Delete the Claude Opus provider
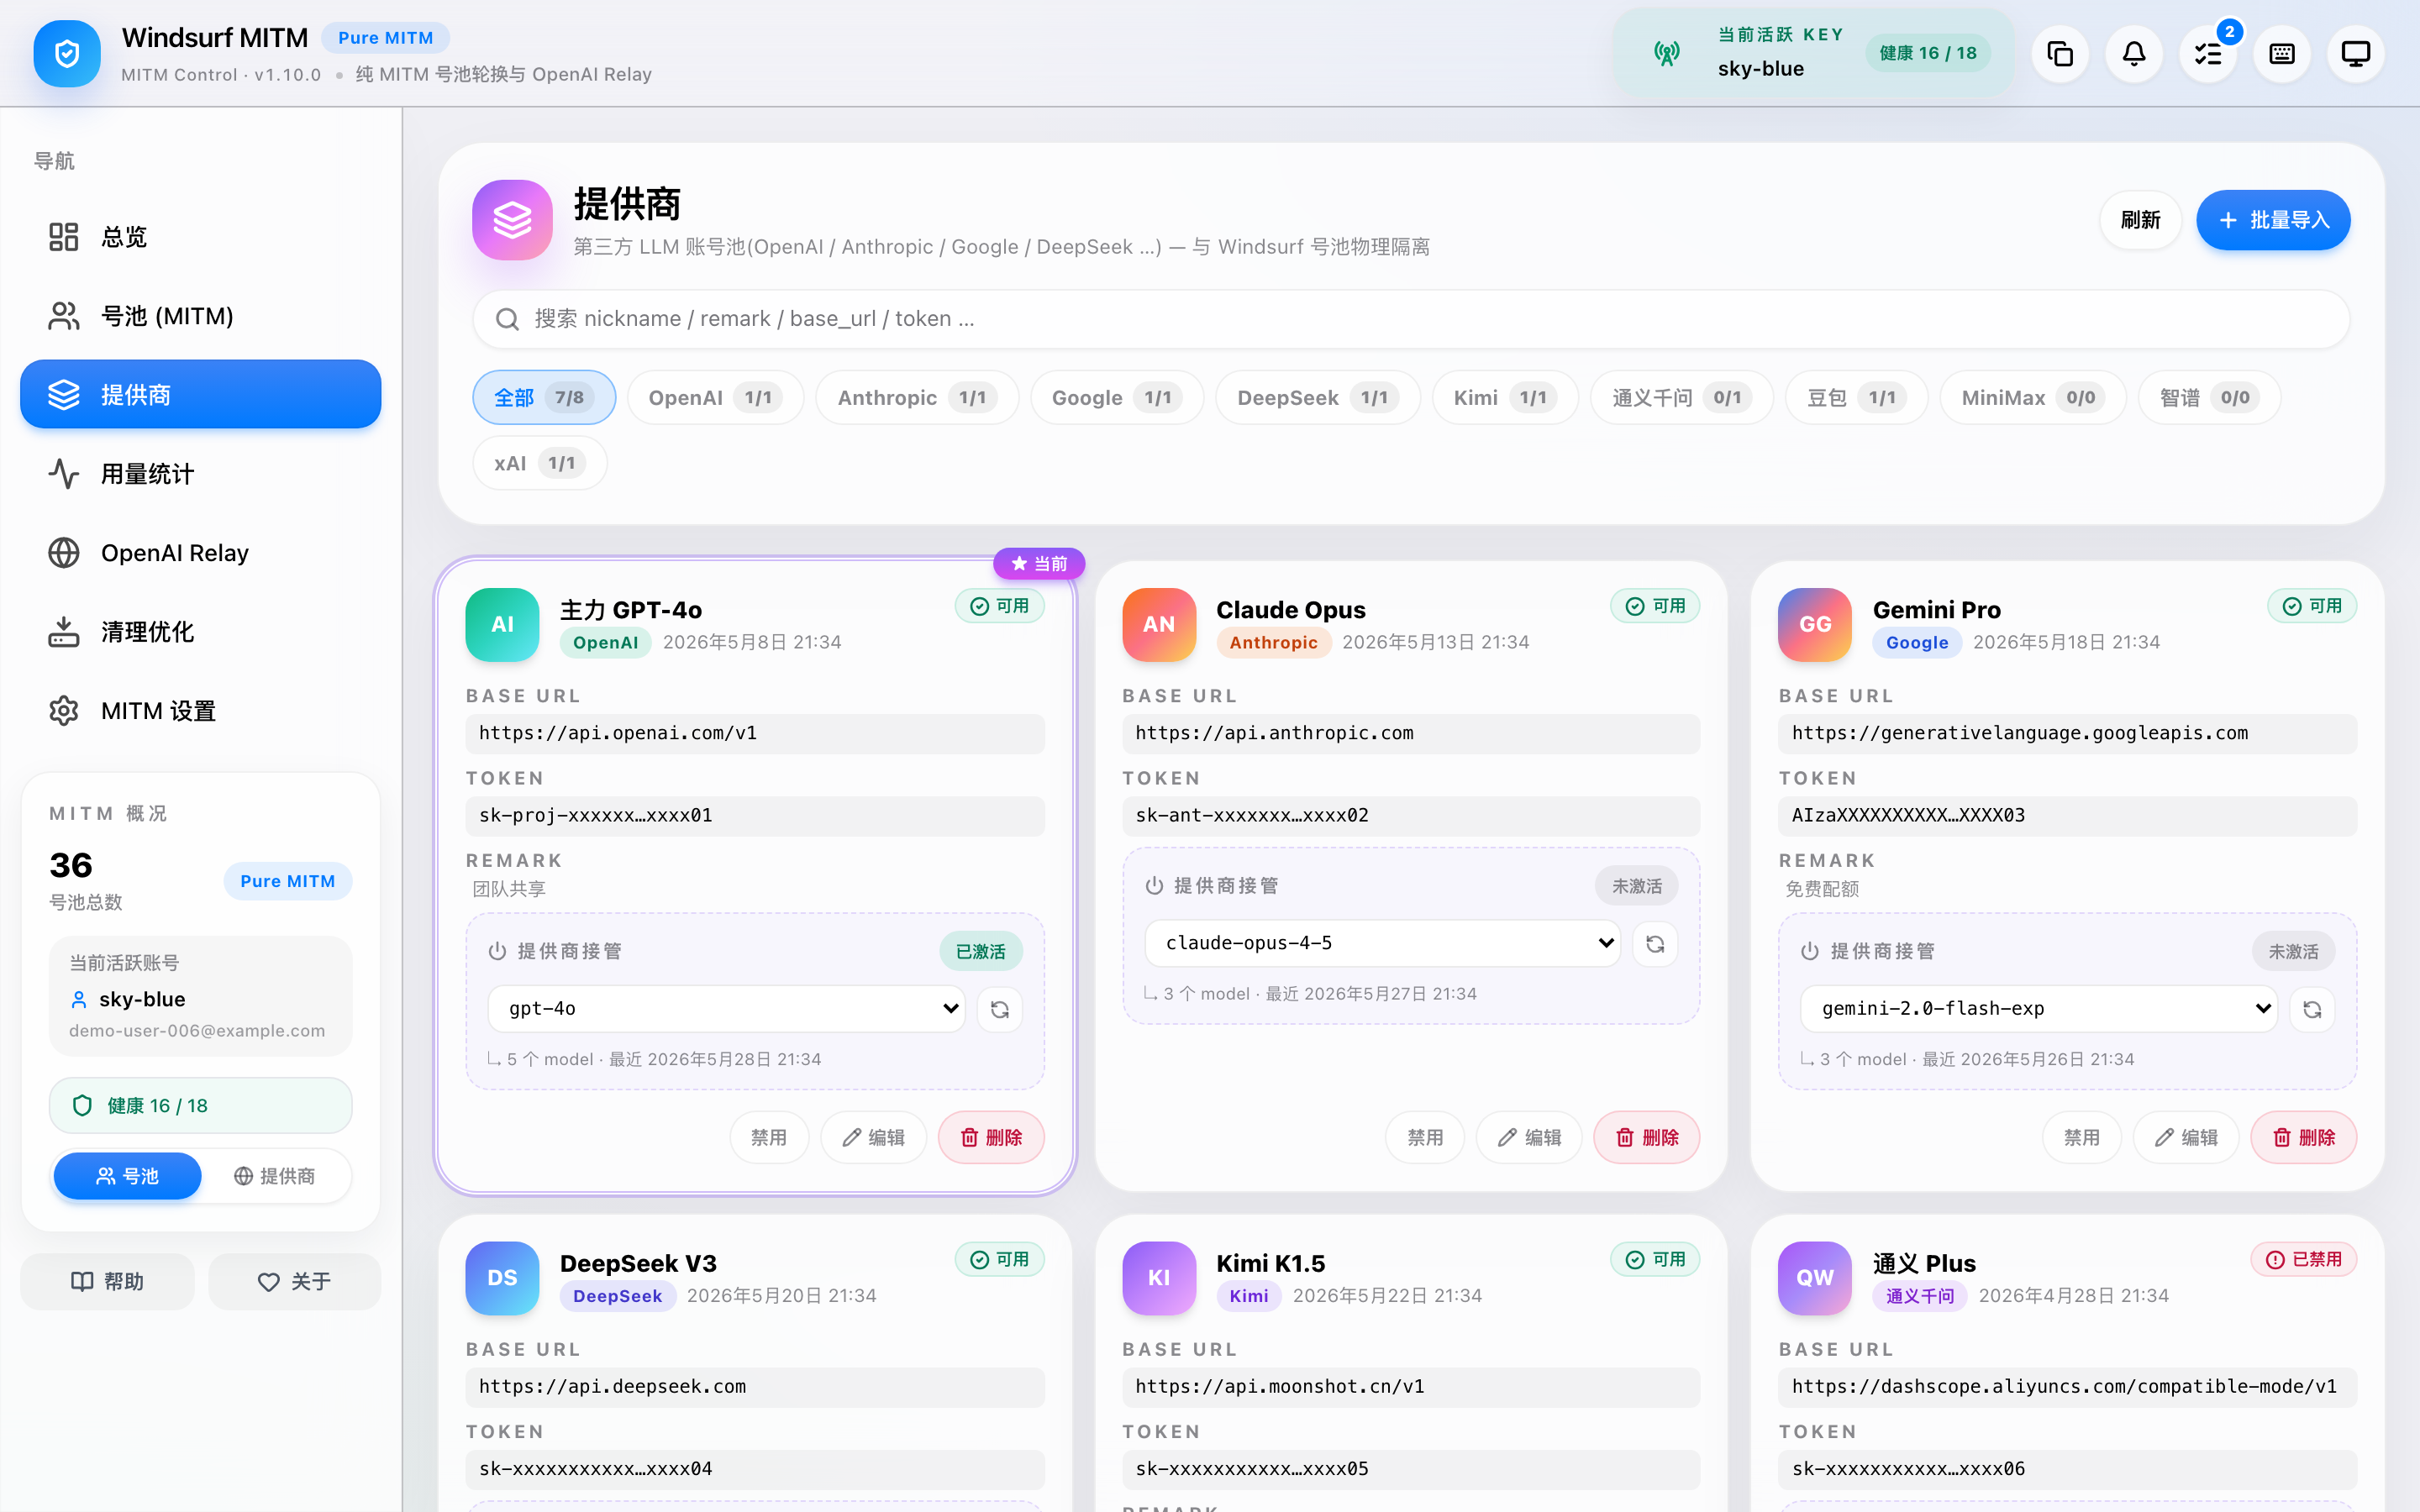This screenshot has width=2420, height=1512. tap(1646, 1137)
